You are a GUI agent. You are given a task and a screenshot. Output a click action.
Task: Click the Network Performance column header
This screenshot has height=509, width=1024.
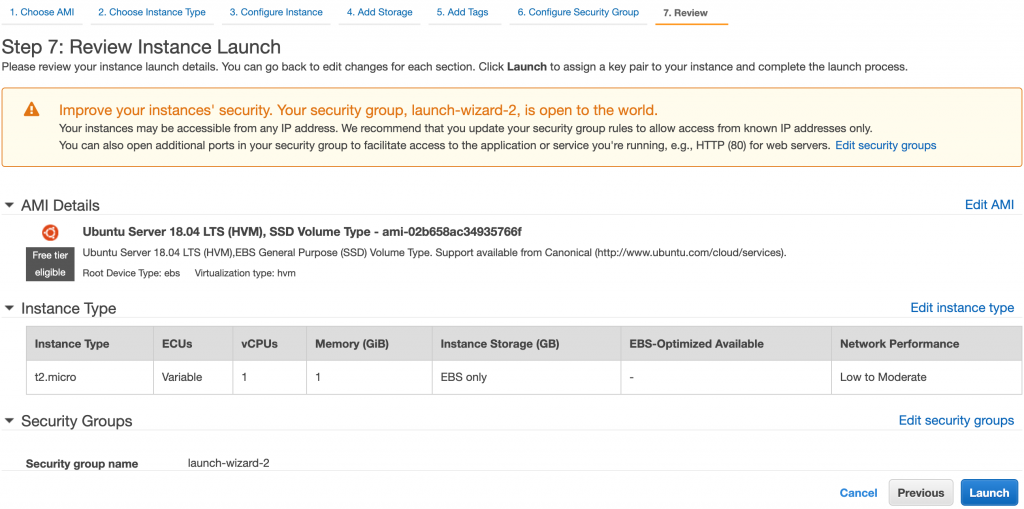(x=927, y=344)
